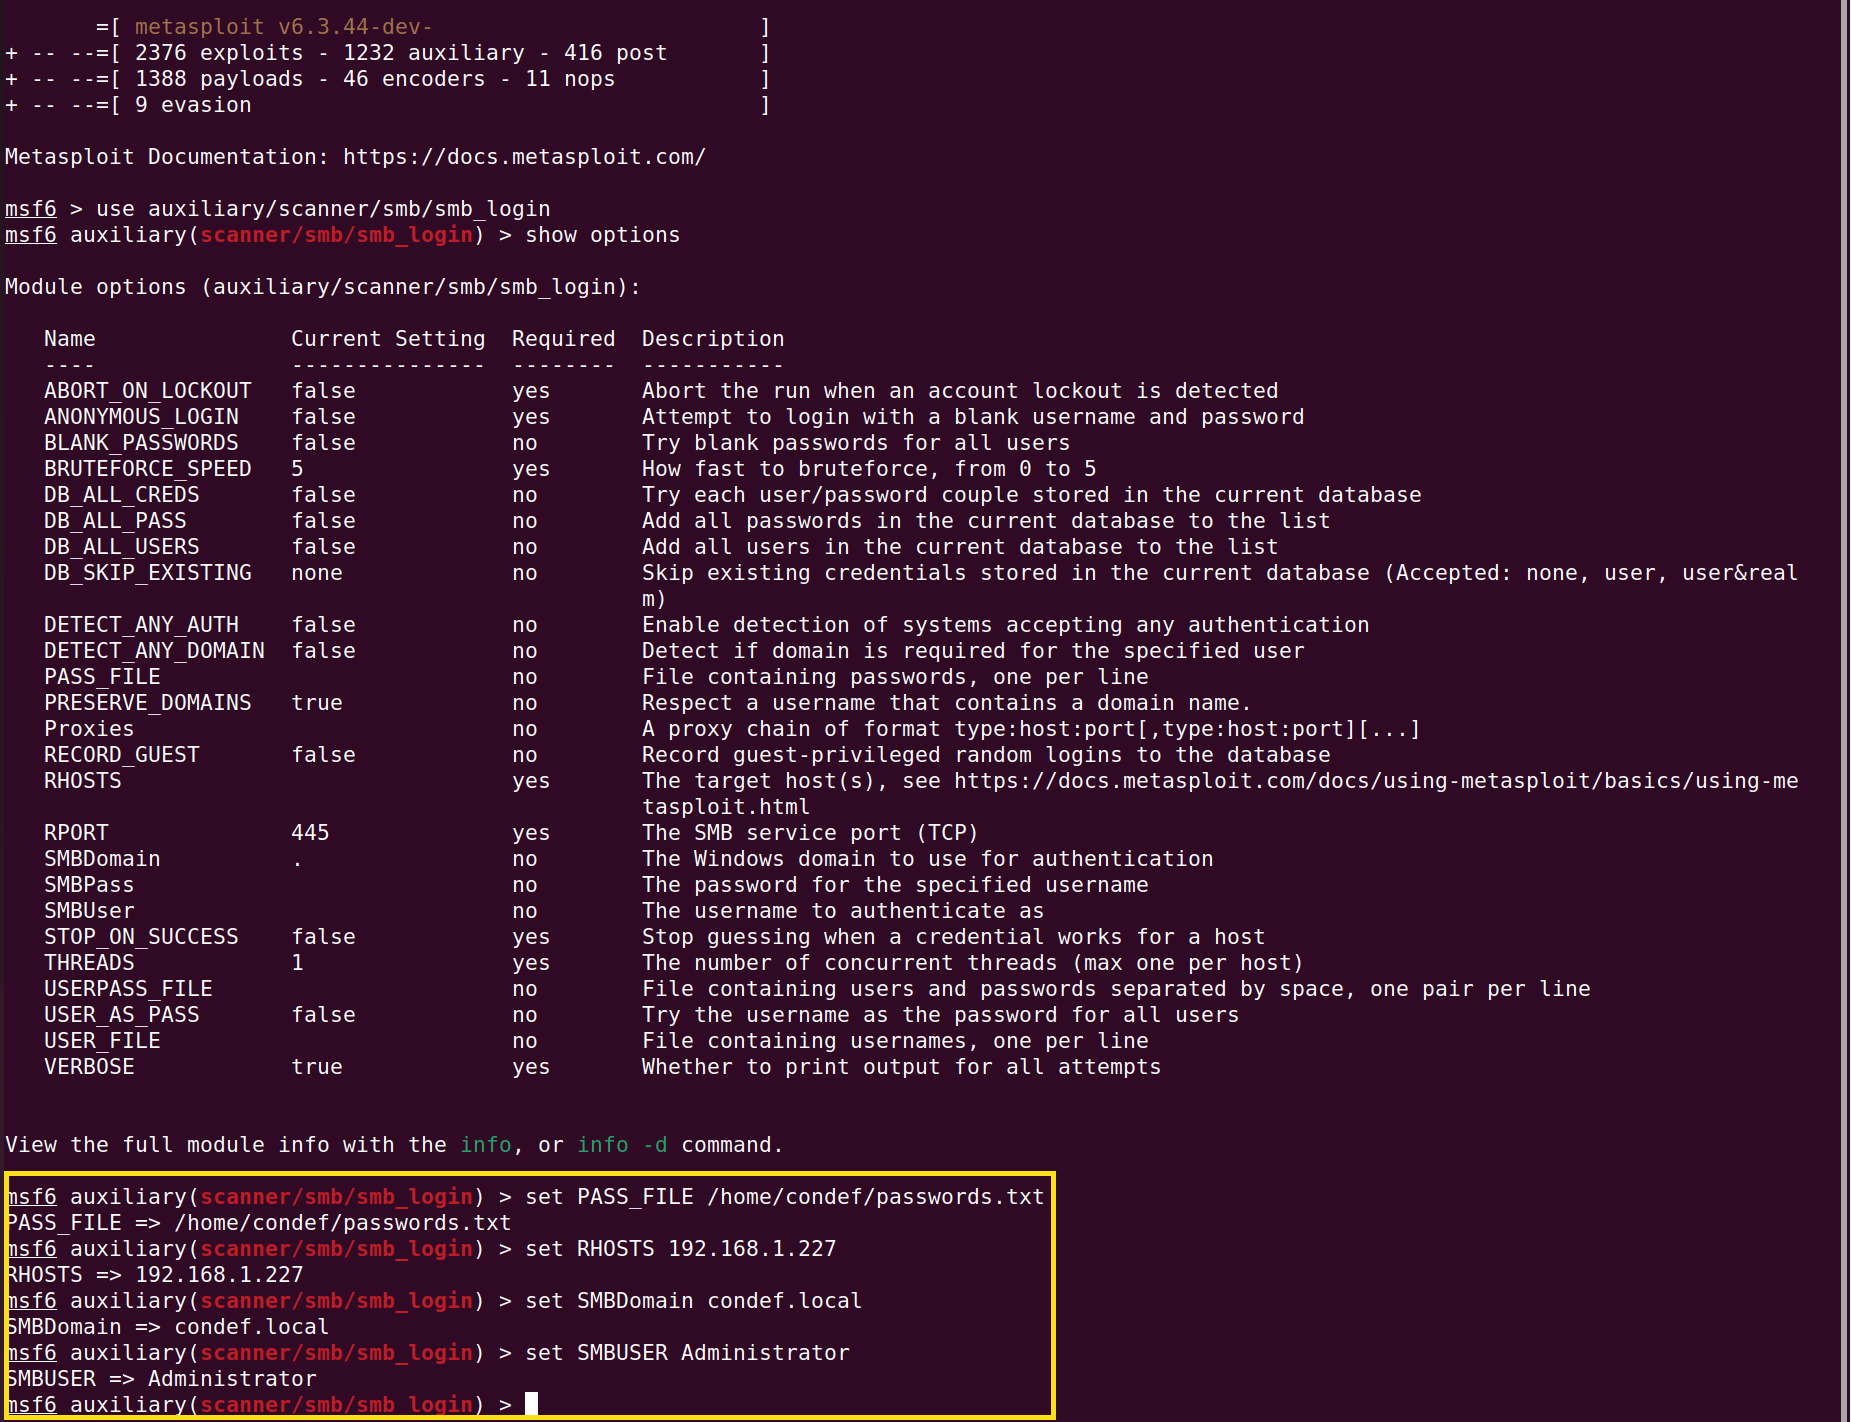Click the ABORT_ON_LOCKOUT option name
This screenshot has width=1851, height=1422.
147,391
